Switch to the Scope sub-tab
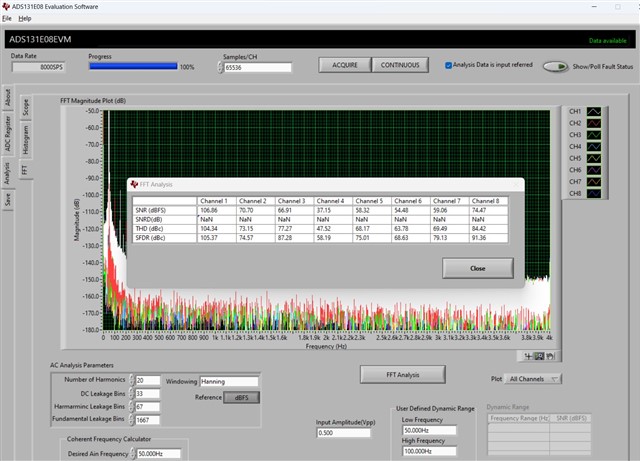Viewport: 640px width, 461px height. (26, 107)
